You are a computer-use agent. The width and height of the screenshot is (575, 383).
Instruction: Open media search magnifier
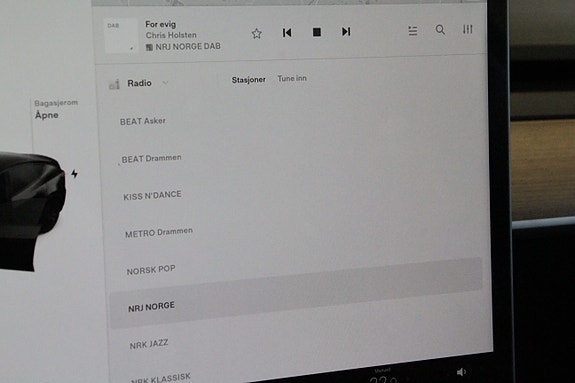coord(440,29)
